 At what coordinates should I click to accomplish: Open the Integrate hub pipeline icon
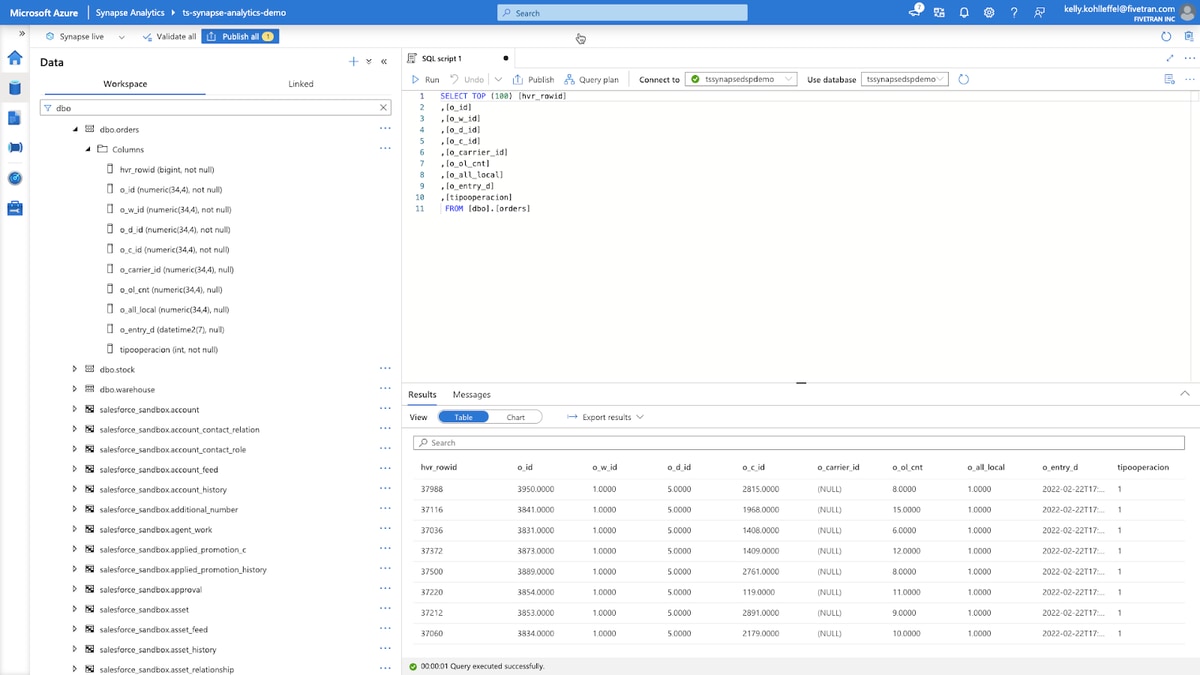15,148
